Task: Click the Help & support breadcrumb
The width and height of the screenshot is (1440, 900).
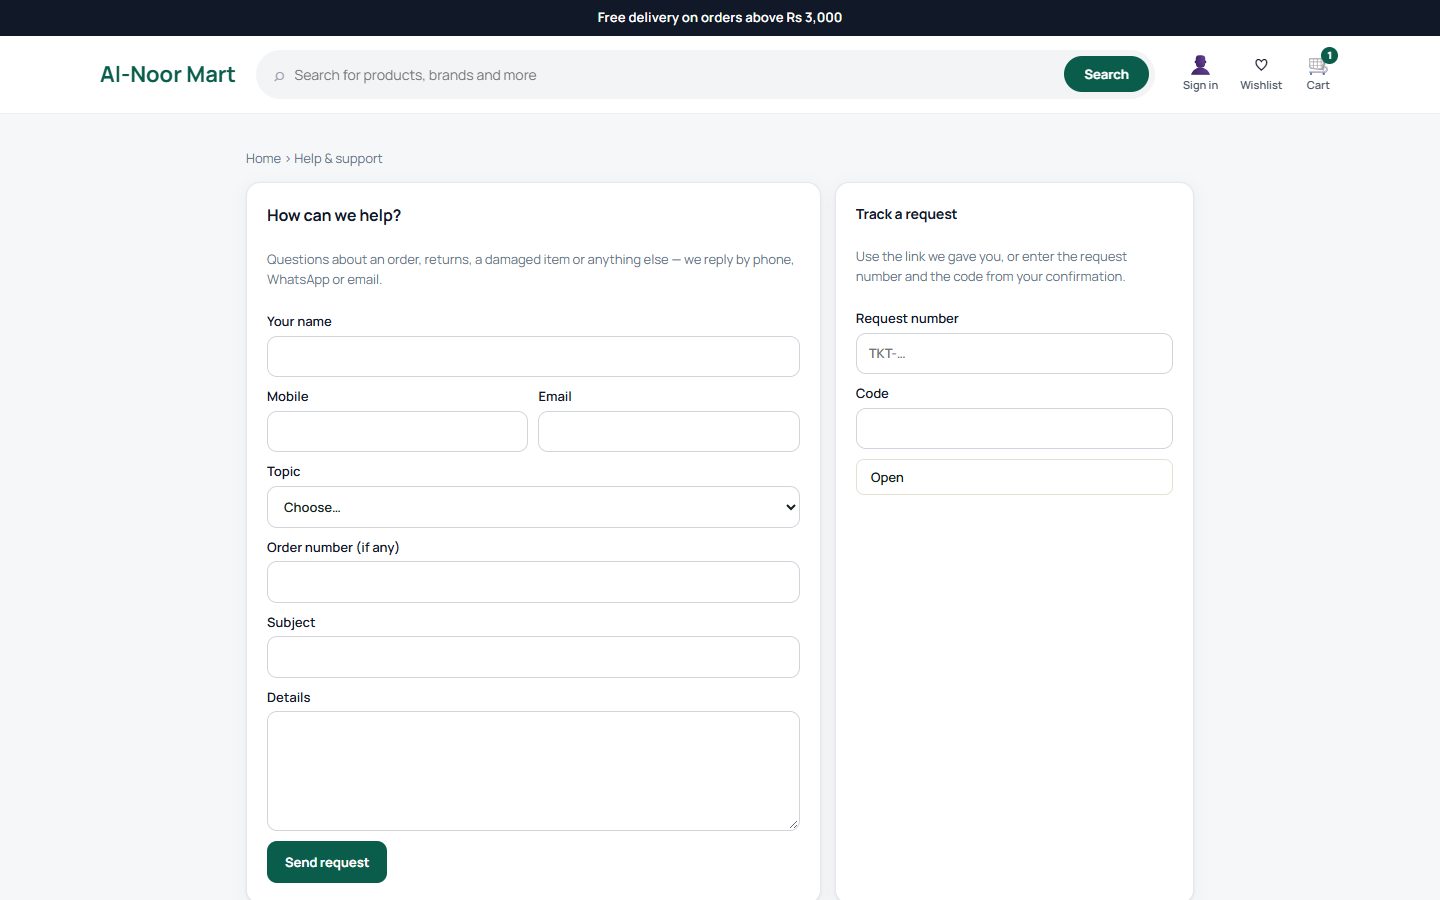Action: point(338,158)
